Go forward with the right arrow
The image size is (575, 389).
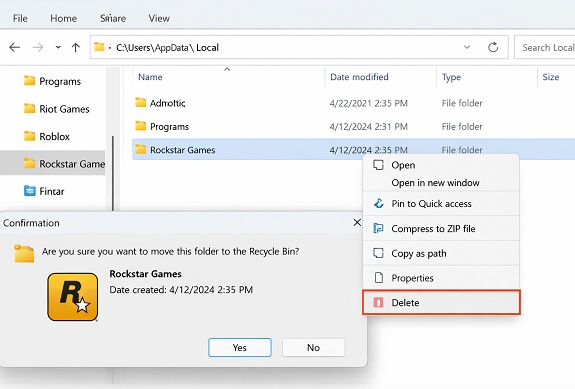pos(38,47)
